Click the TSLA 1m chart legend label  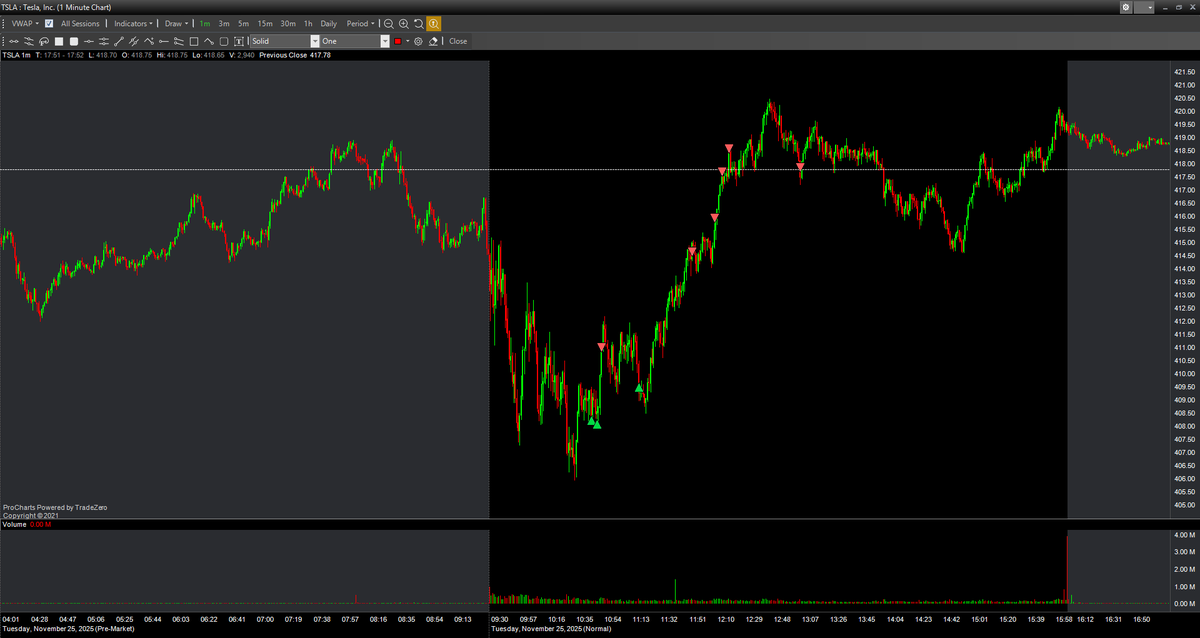[x=16, y=55]
